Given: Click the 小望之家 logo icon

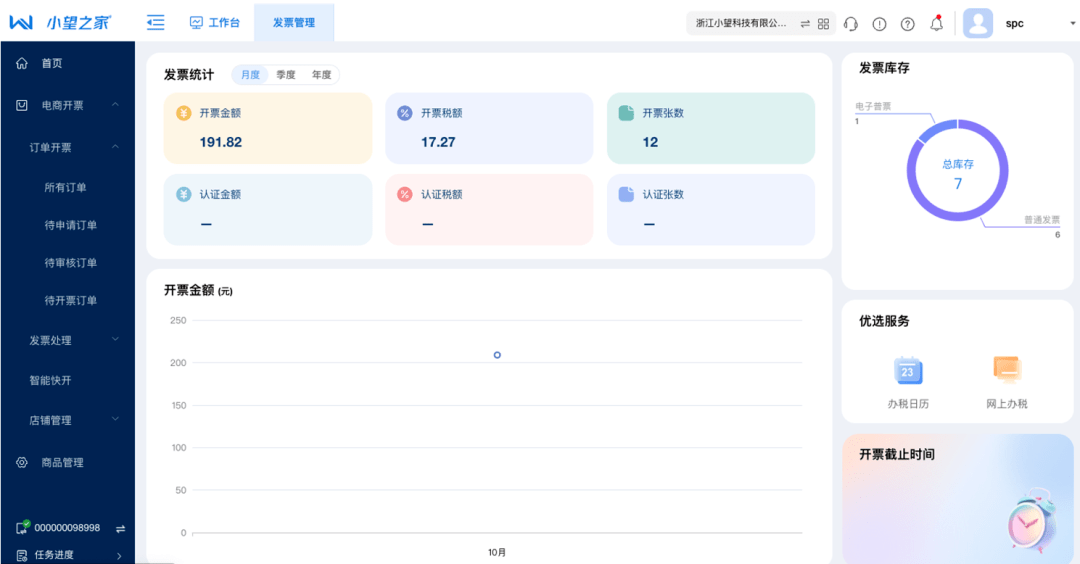Looking at the screenshot, I should pos(21,23).
